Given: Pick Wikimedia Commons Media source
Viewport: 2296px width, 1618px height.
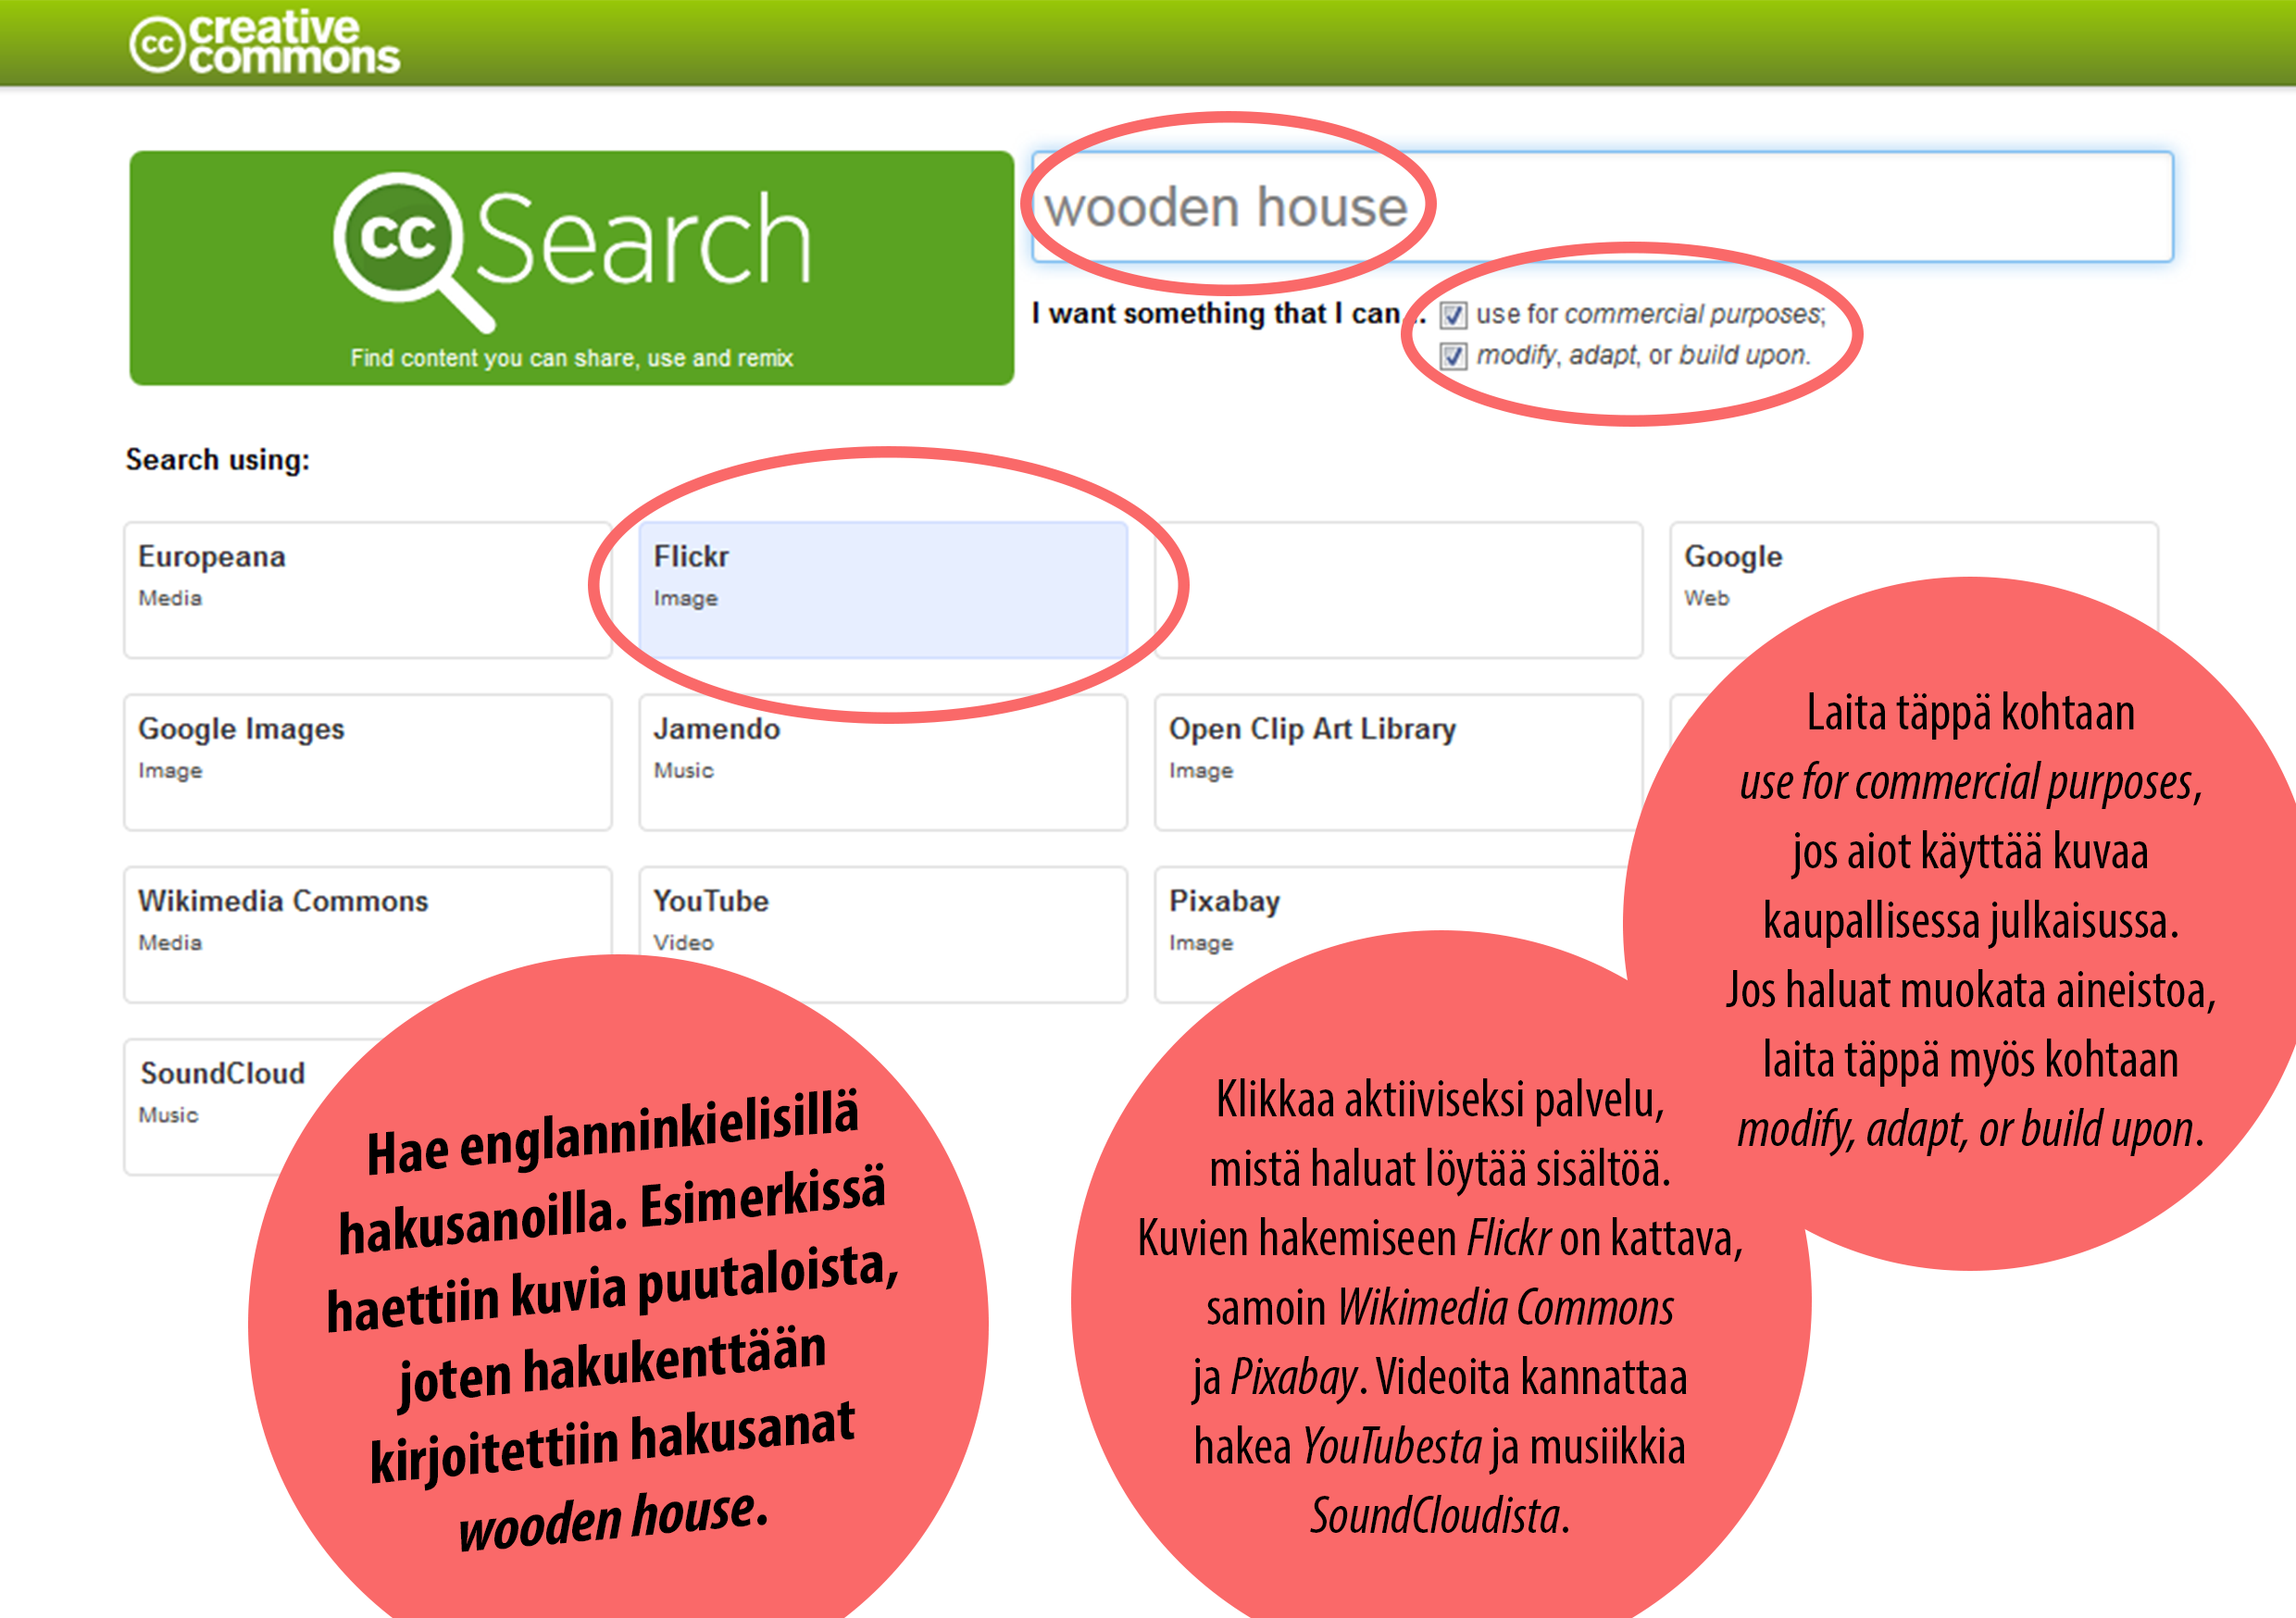Looking at the screenshot, I should (x=368, y=934).
